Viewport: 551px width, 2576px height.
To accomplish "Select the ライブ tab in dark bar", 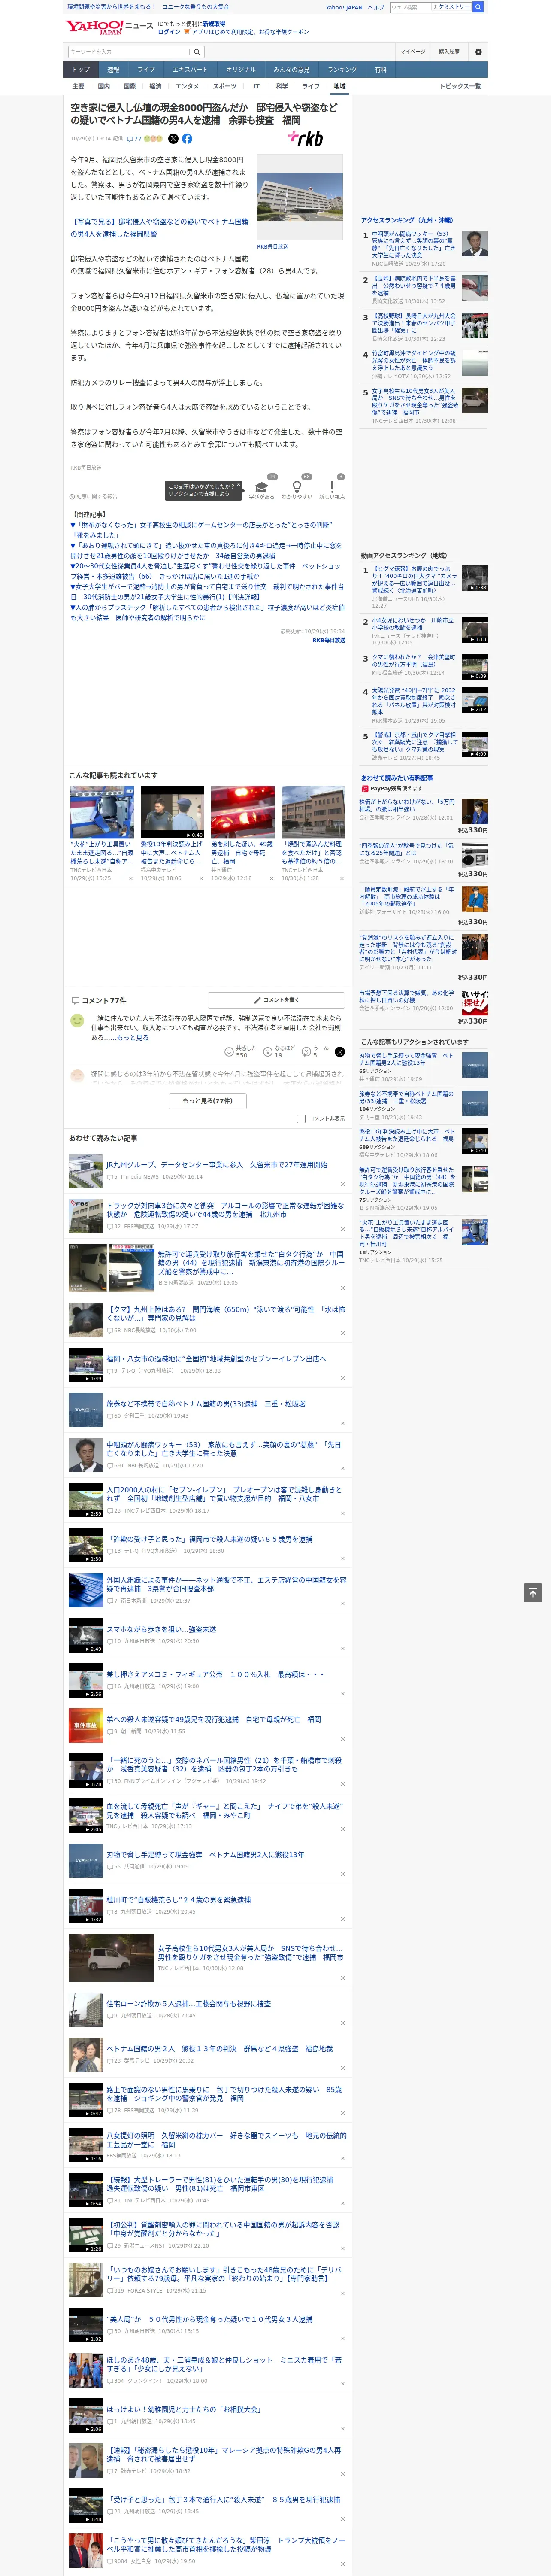I will tap(146, 70).
